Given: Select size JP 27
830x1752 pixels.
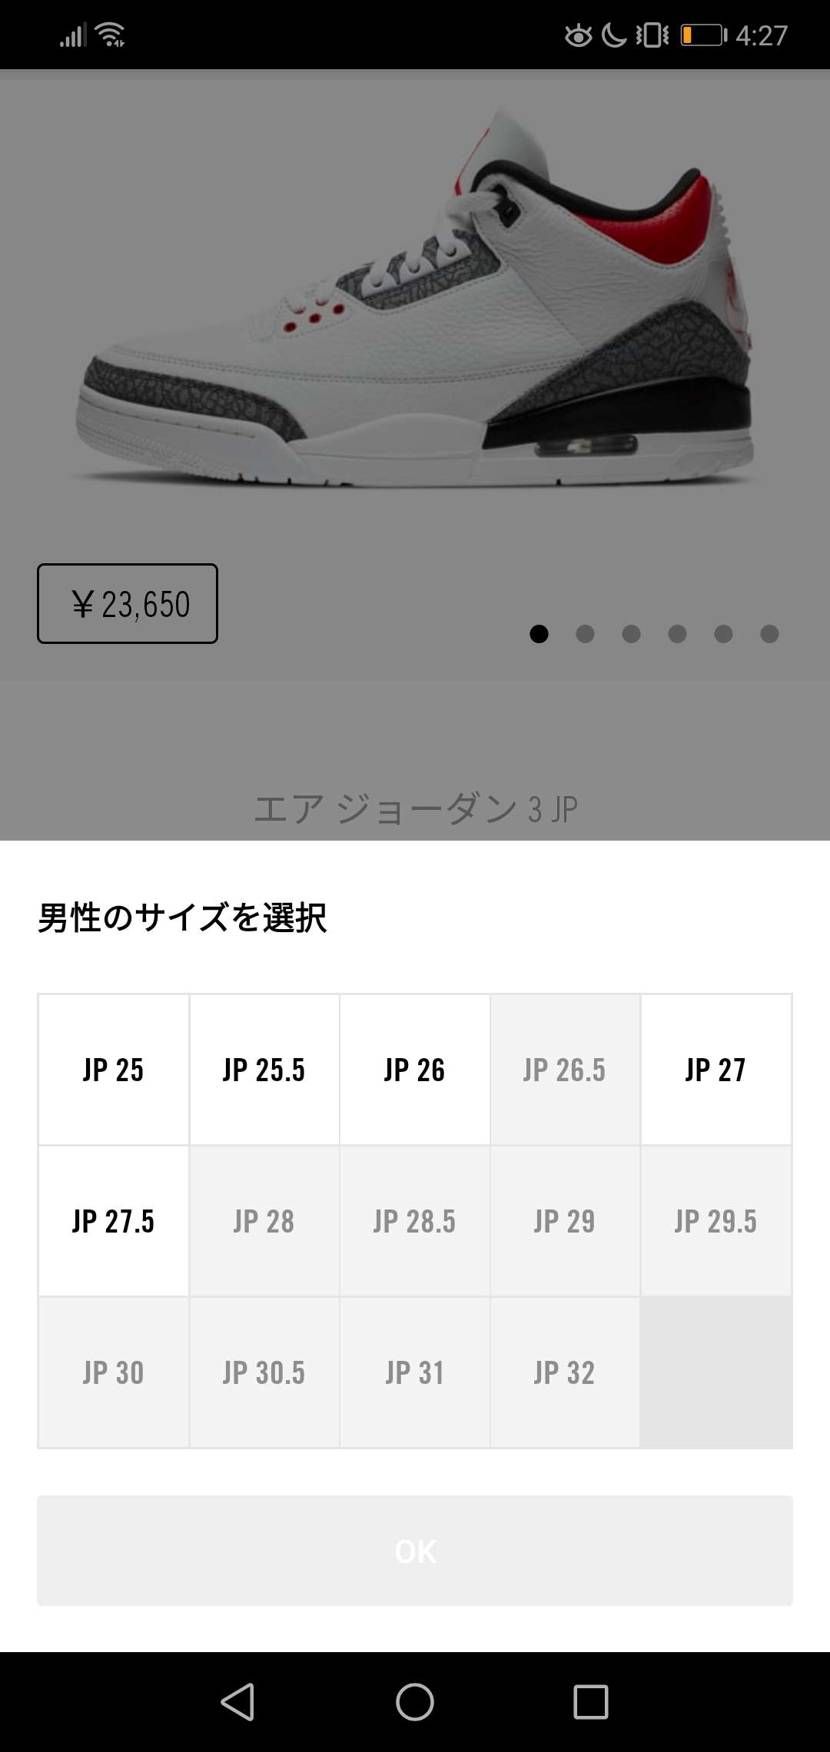Looking at the screenshot, I should click(x=716, y=1069).
